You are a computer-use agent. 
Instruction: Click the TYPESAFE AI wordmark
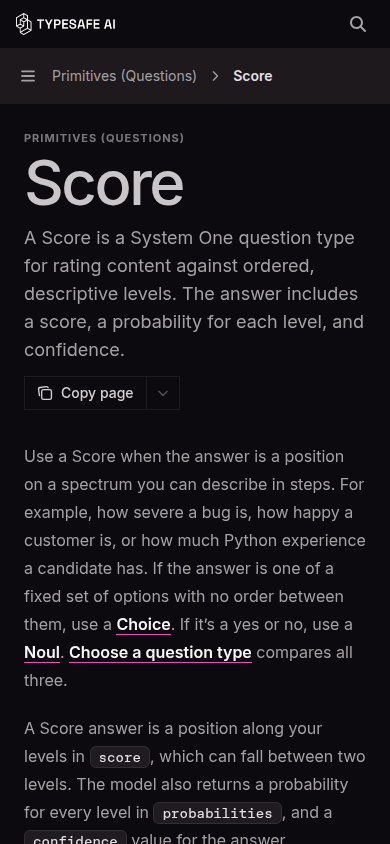pos(76,24)
